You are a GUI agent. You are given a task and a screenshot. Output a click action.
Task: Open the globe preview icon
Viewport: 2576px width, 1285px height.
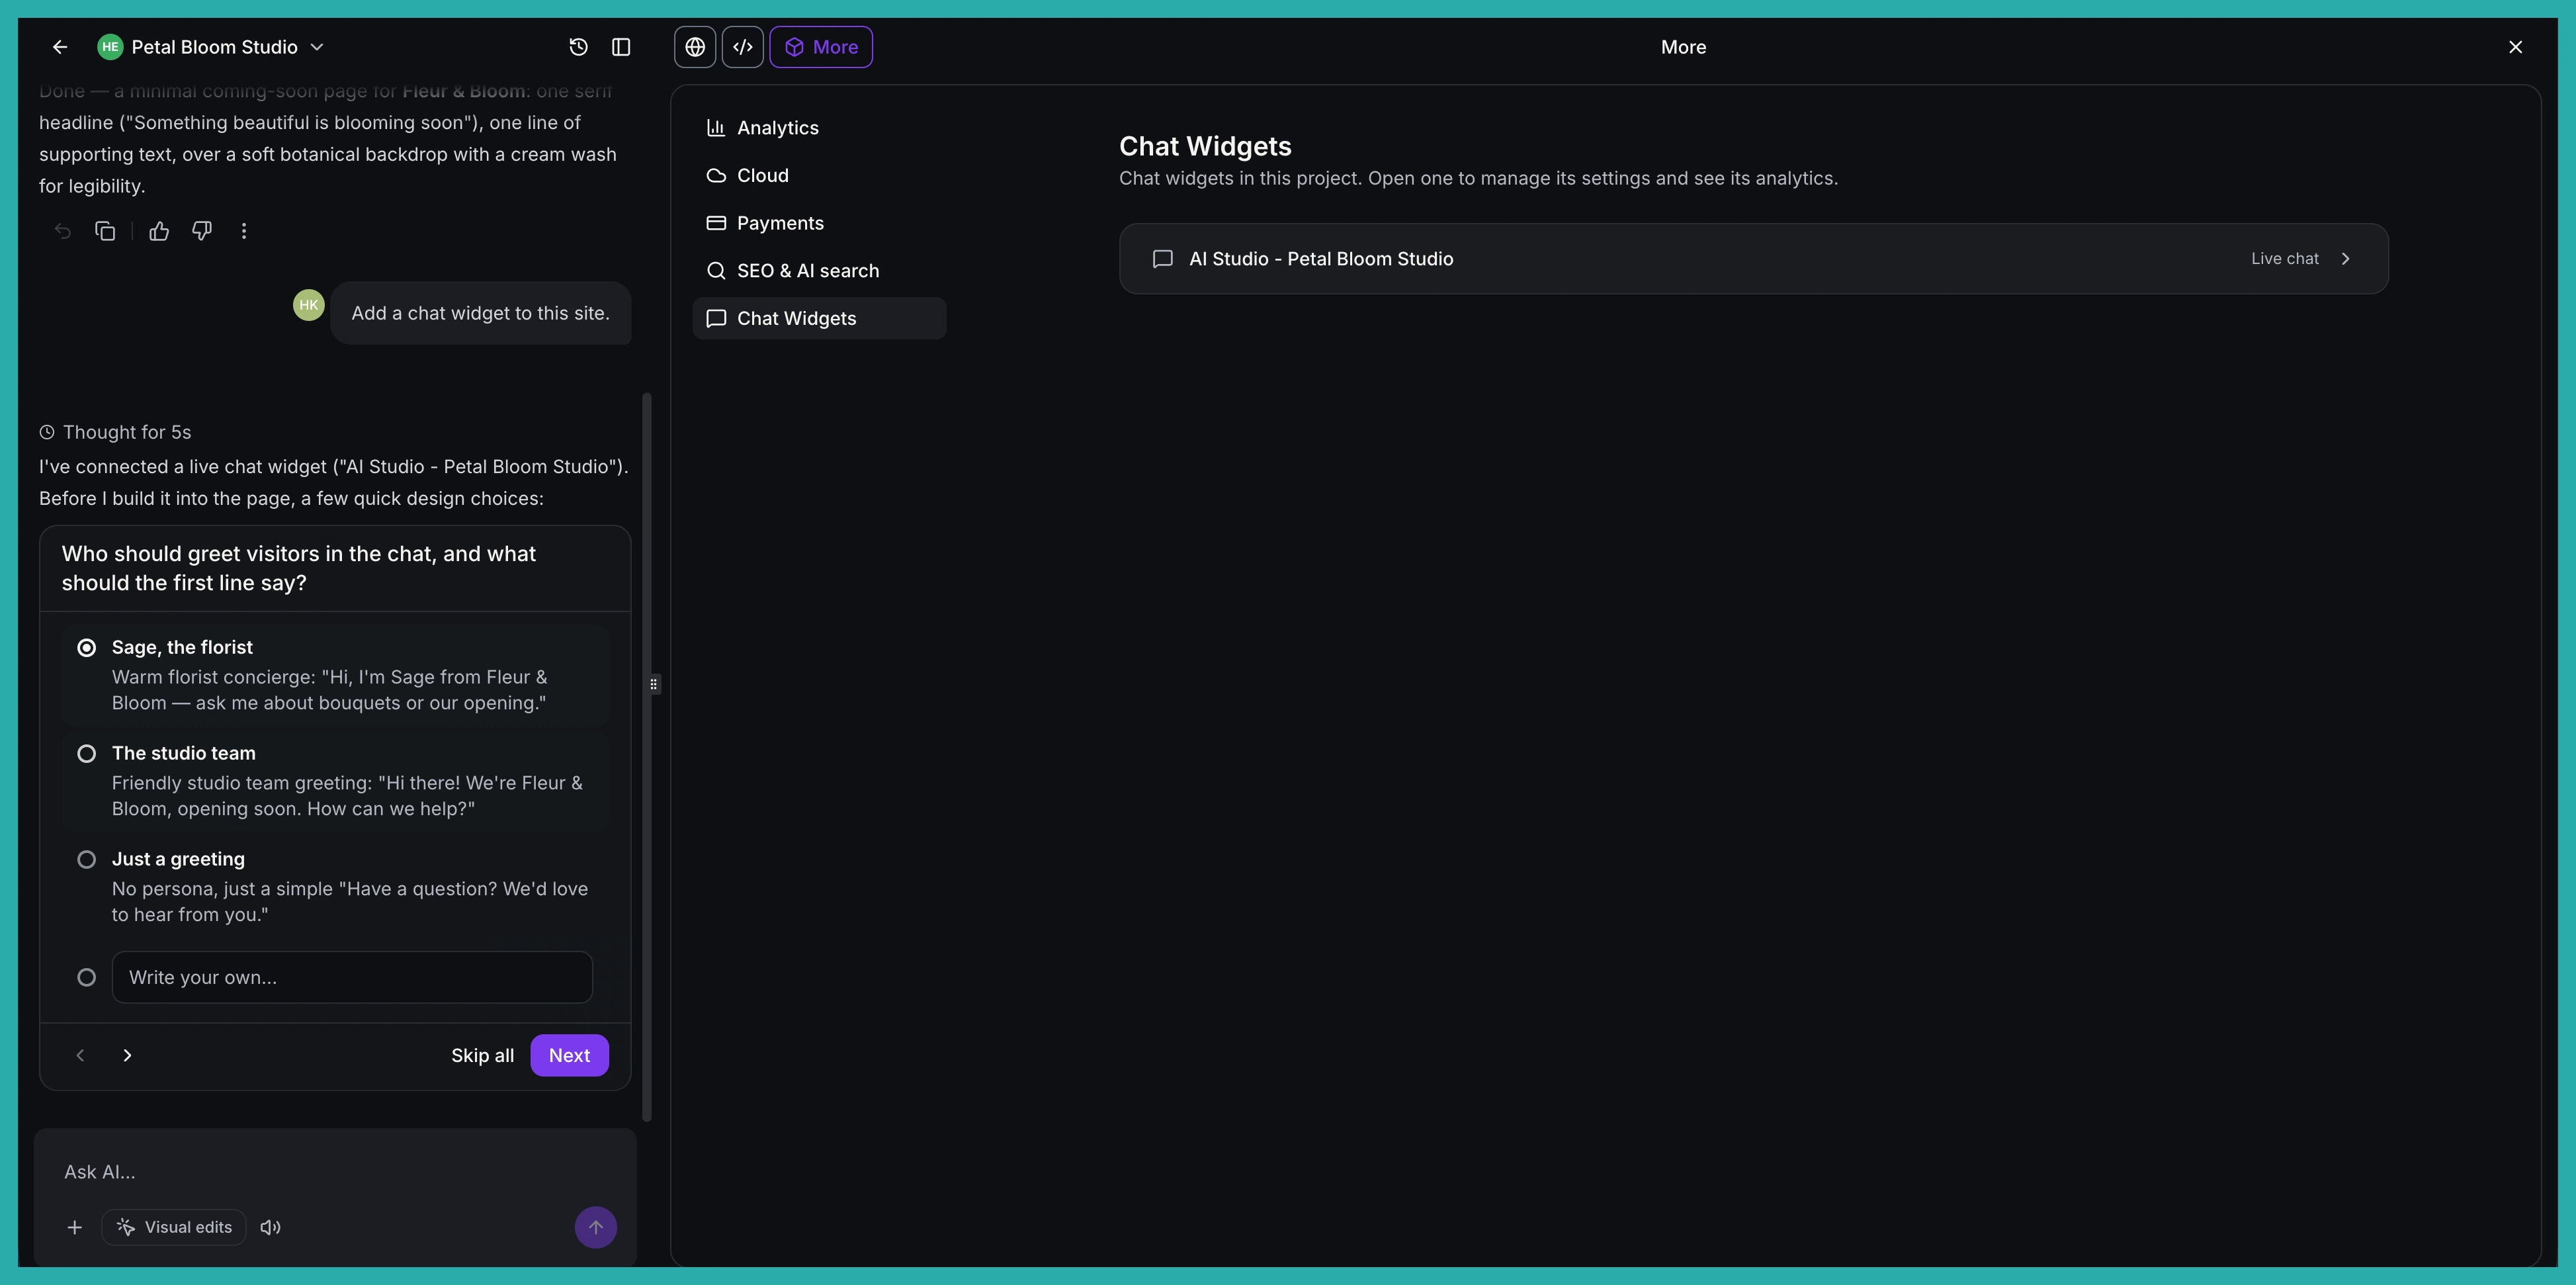(695, 47)
